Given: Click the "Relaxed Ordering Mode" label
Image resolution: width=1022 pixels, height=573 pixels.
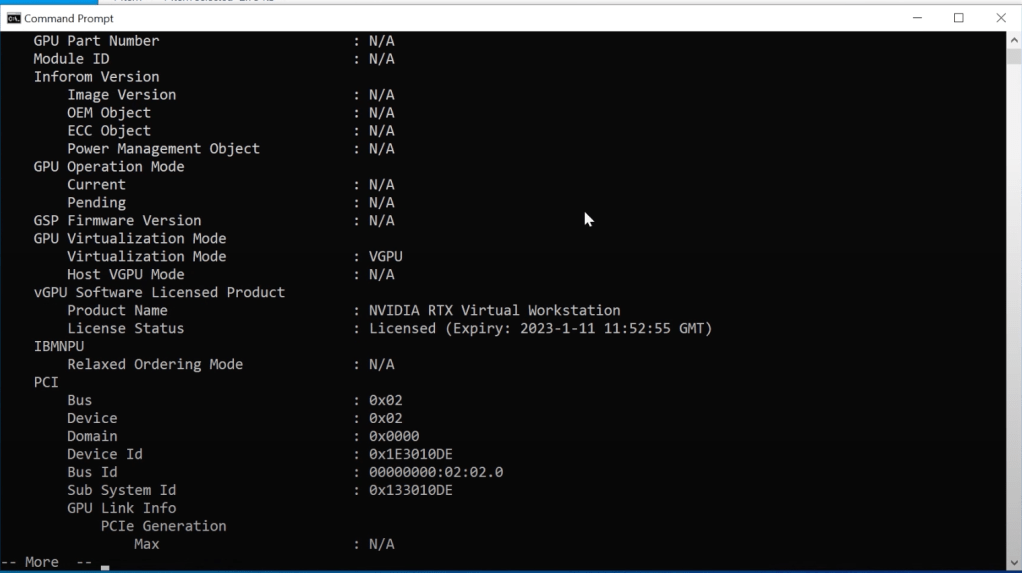Looking at the screenshot, I should (155, 364).
